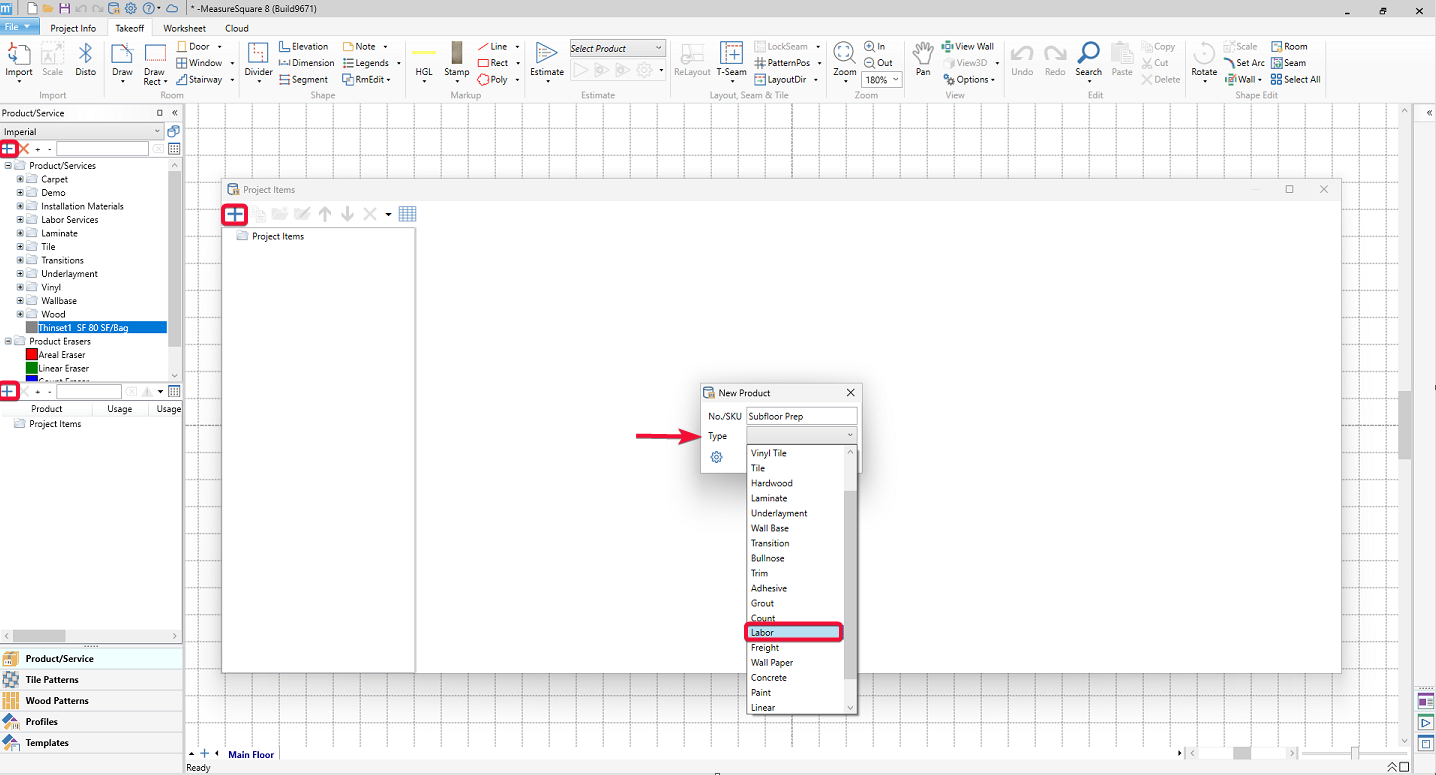The image size is (1436, 775).
Task: Click the product search field under Imperial
Action: point(102,149)
